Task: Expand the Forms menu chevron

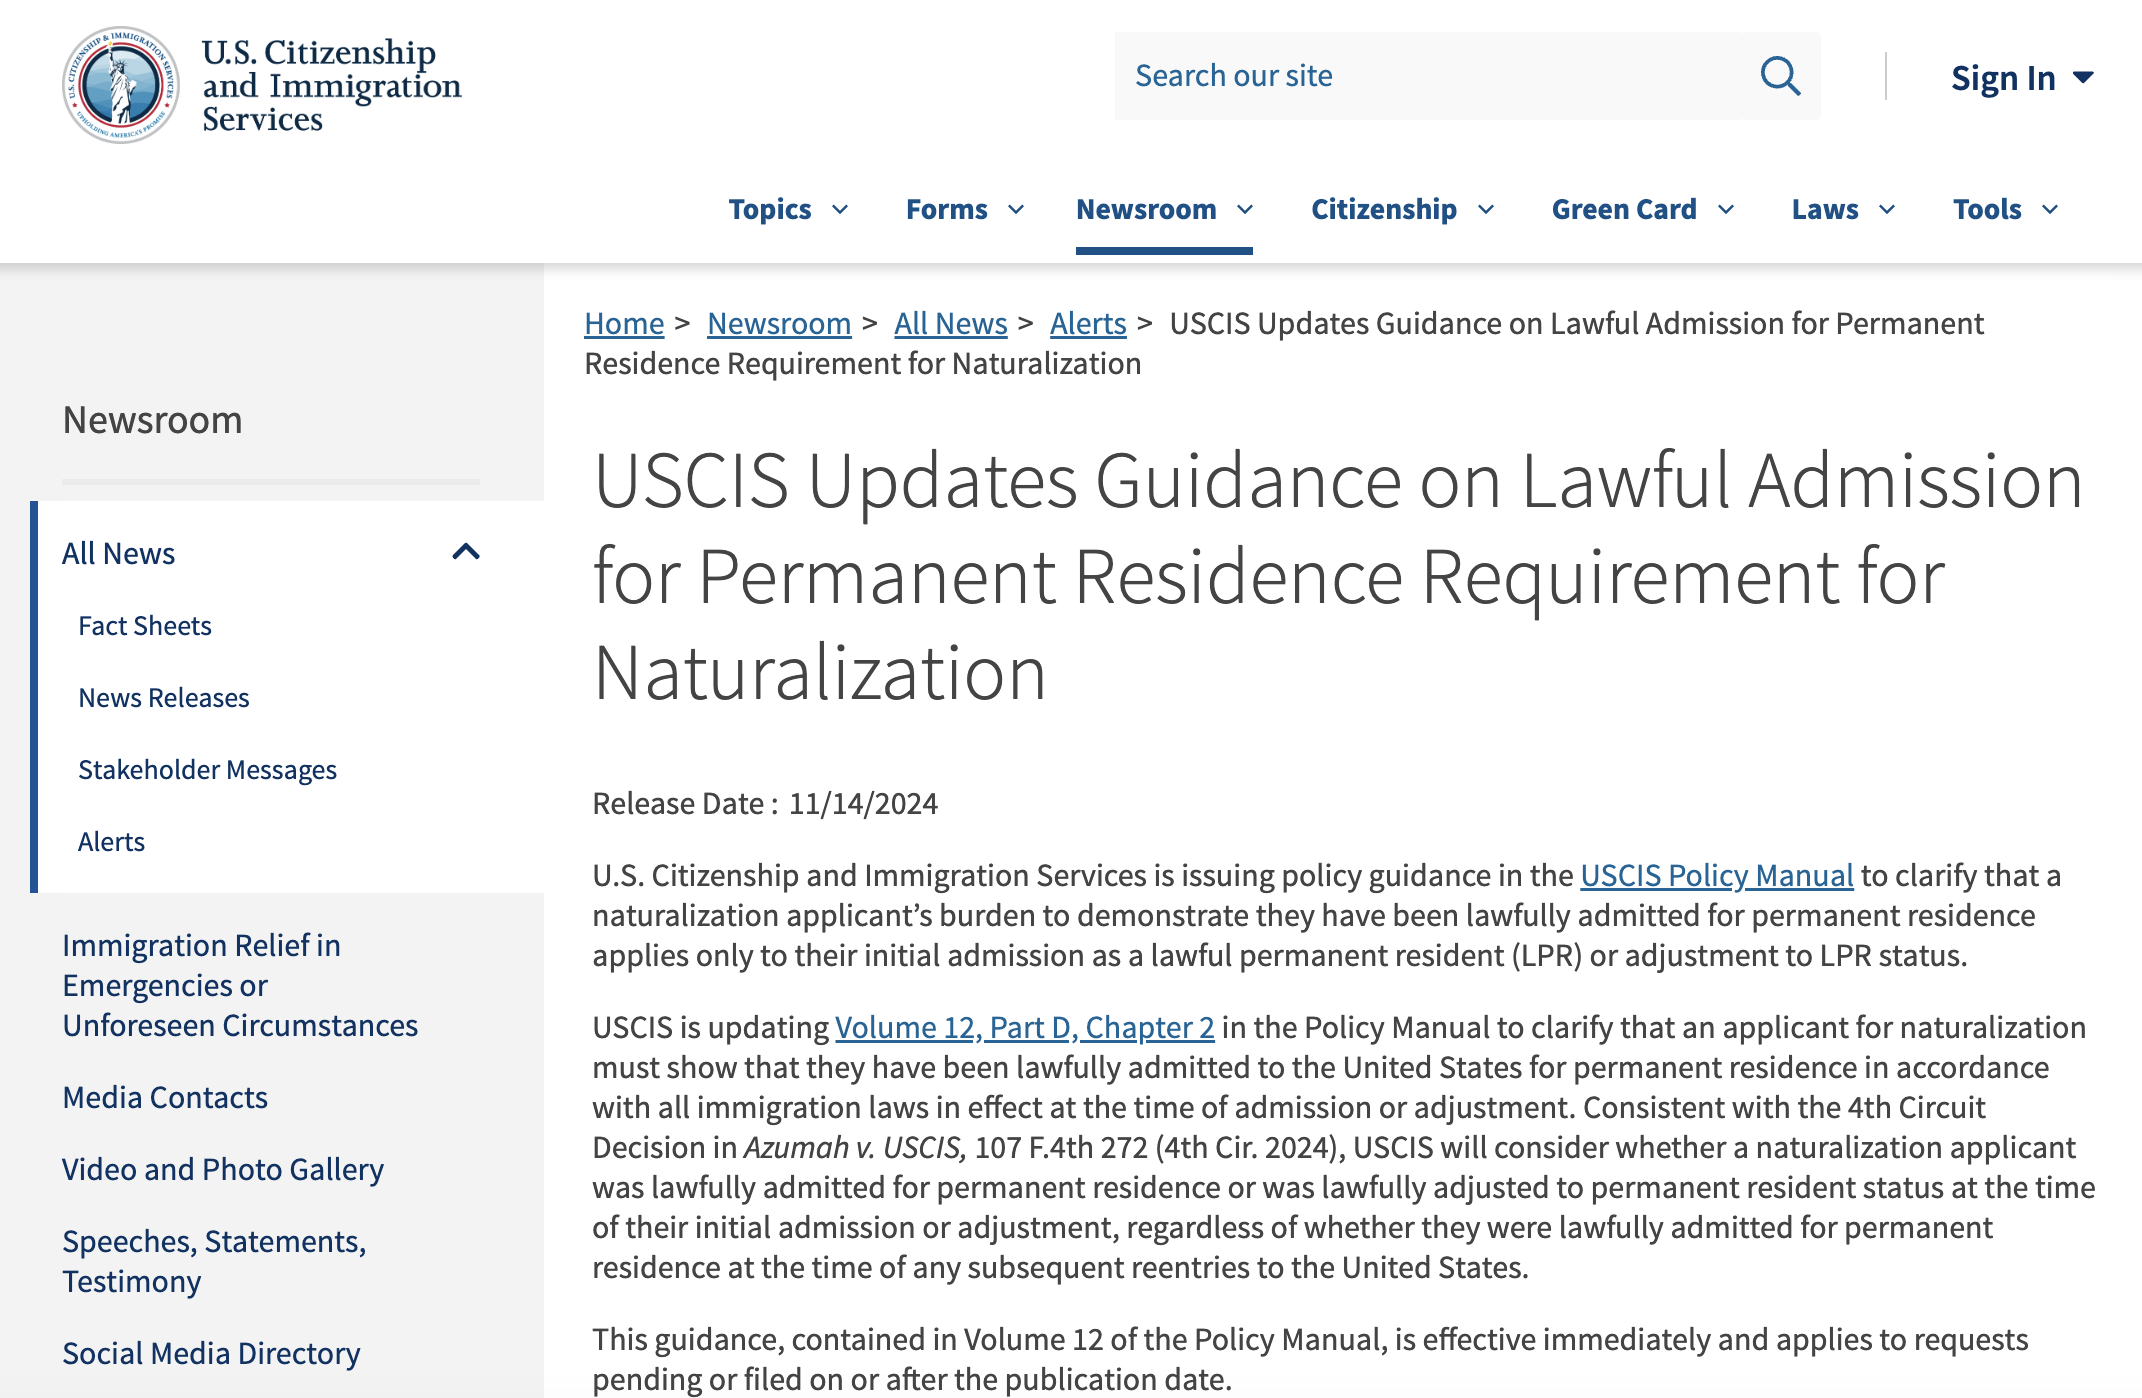Action: tap(1016, 209)
